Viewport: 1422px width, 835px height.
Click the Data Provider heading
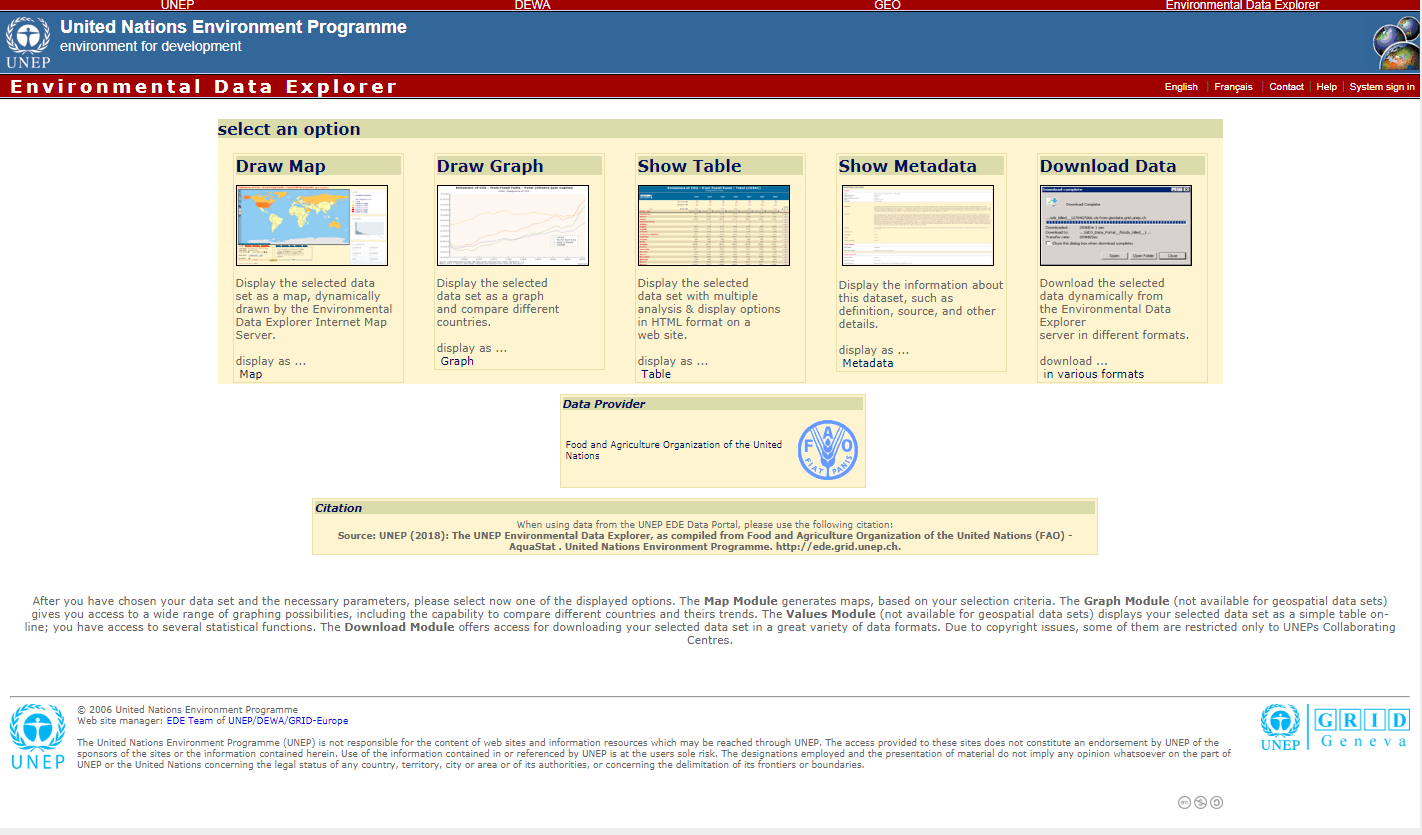pos(604,404)
